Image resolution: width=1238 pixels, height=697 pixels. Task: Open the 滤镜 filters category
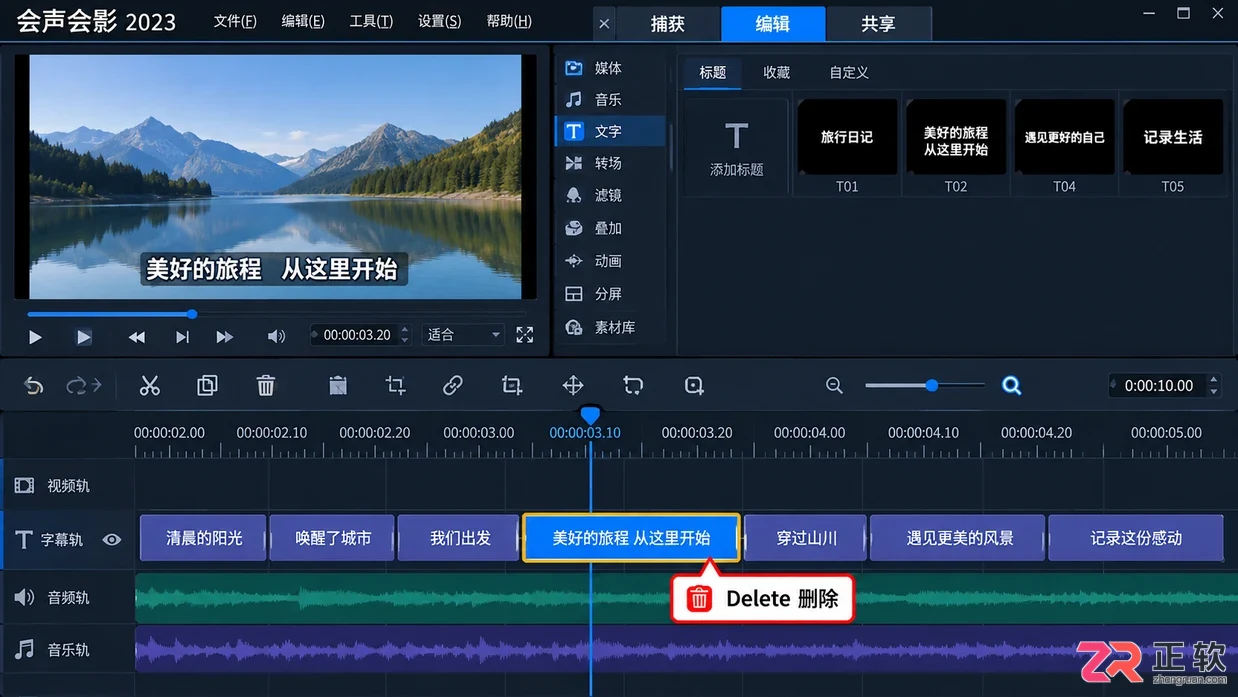[x=609, y=195]
